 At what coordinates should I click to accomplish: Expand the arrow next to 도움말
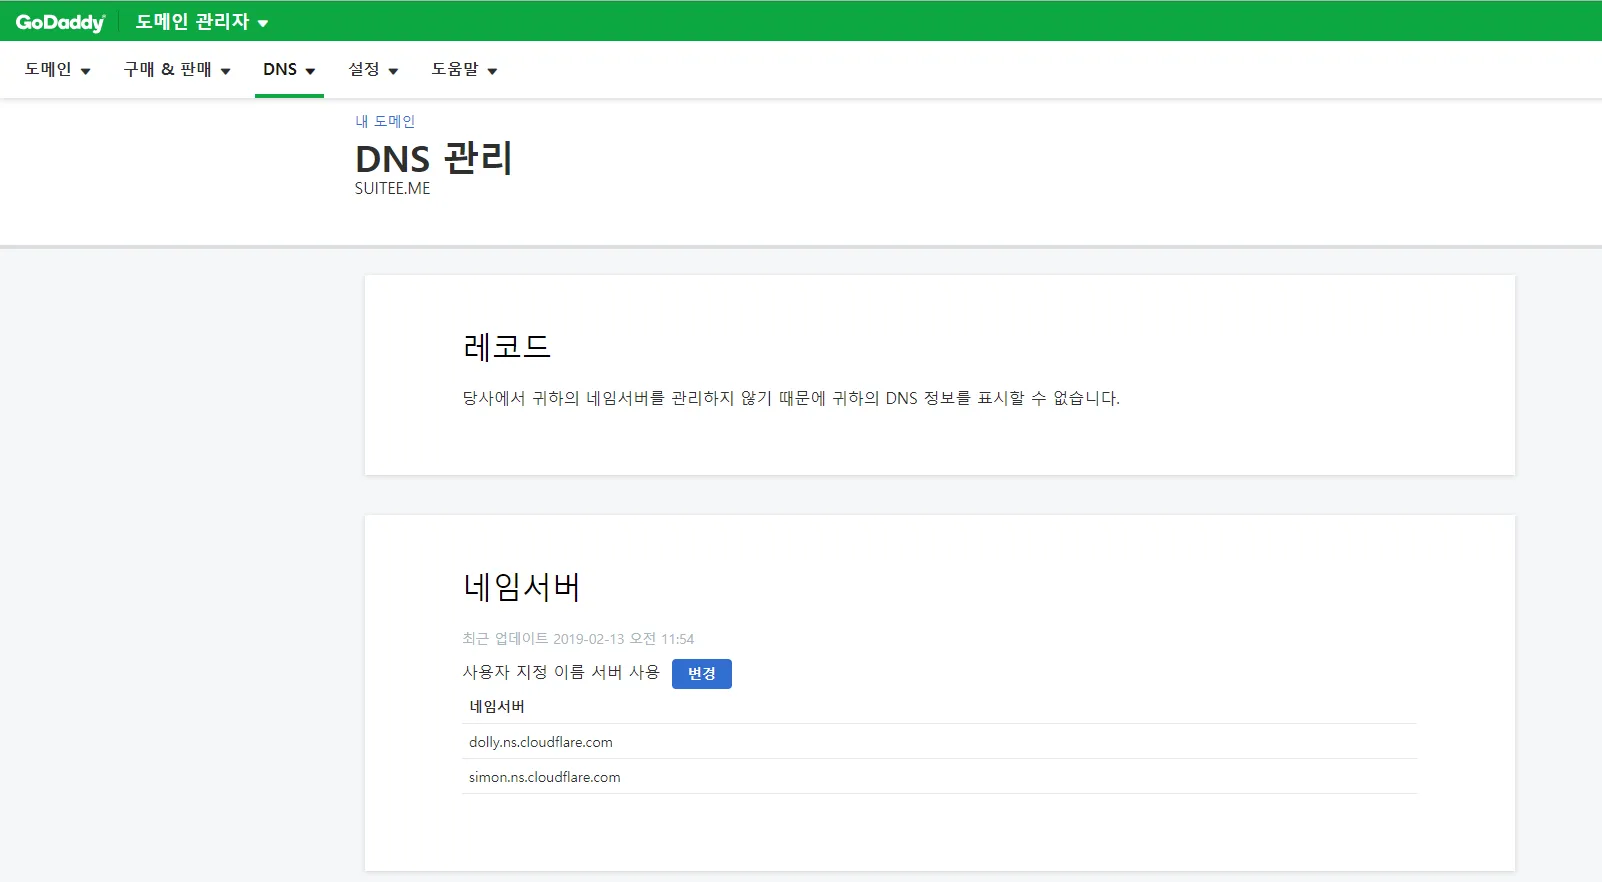(x=492, y=71)
